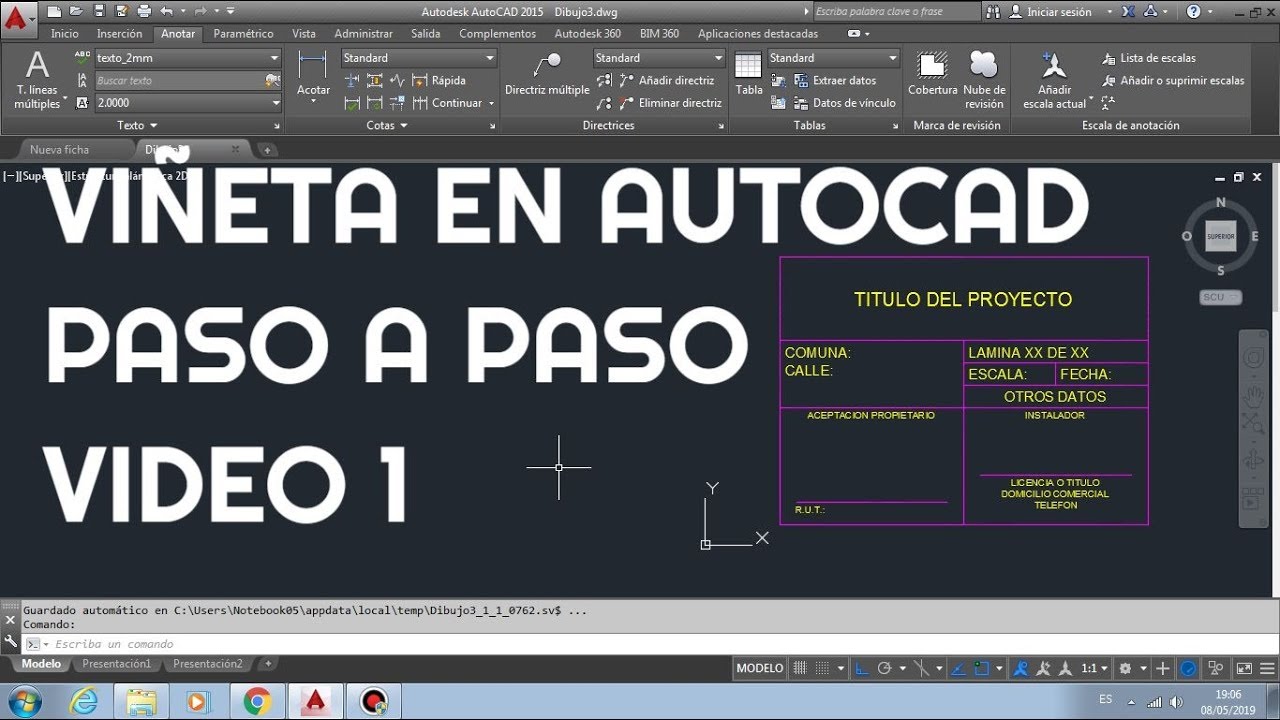Toggle polar tracking in status bar

point(884,668)
